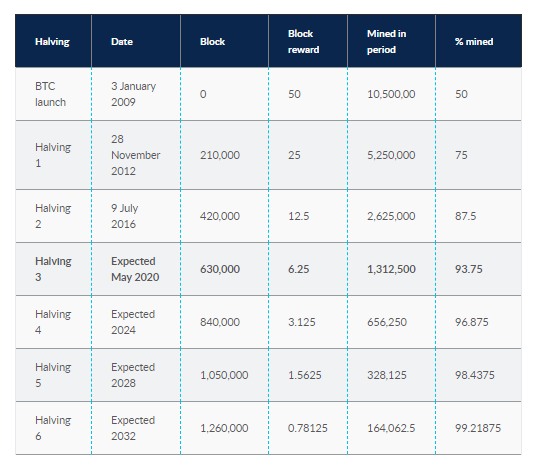
Task: Click the Block reward column header
Action: 303,42
